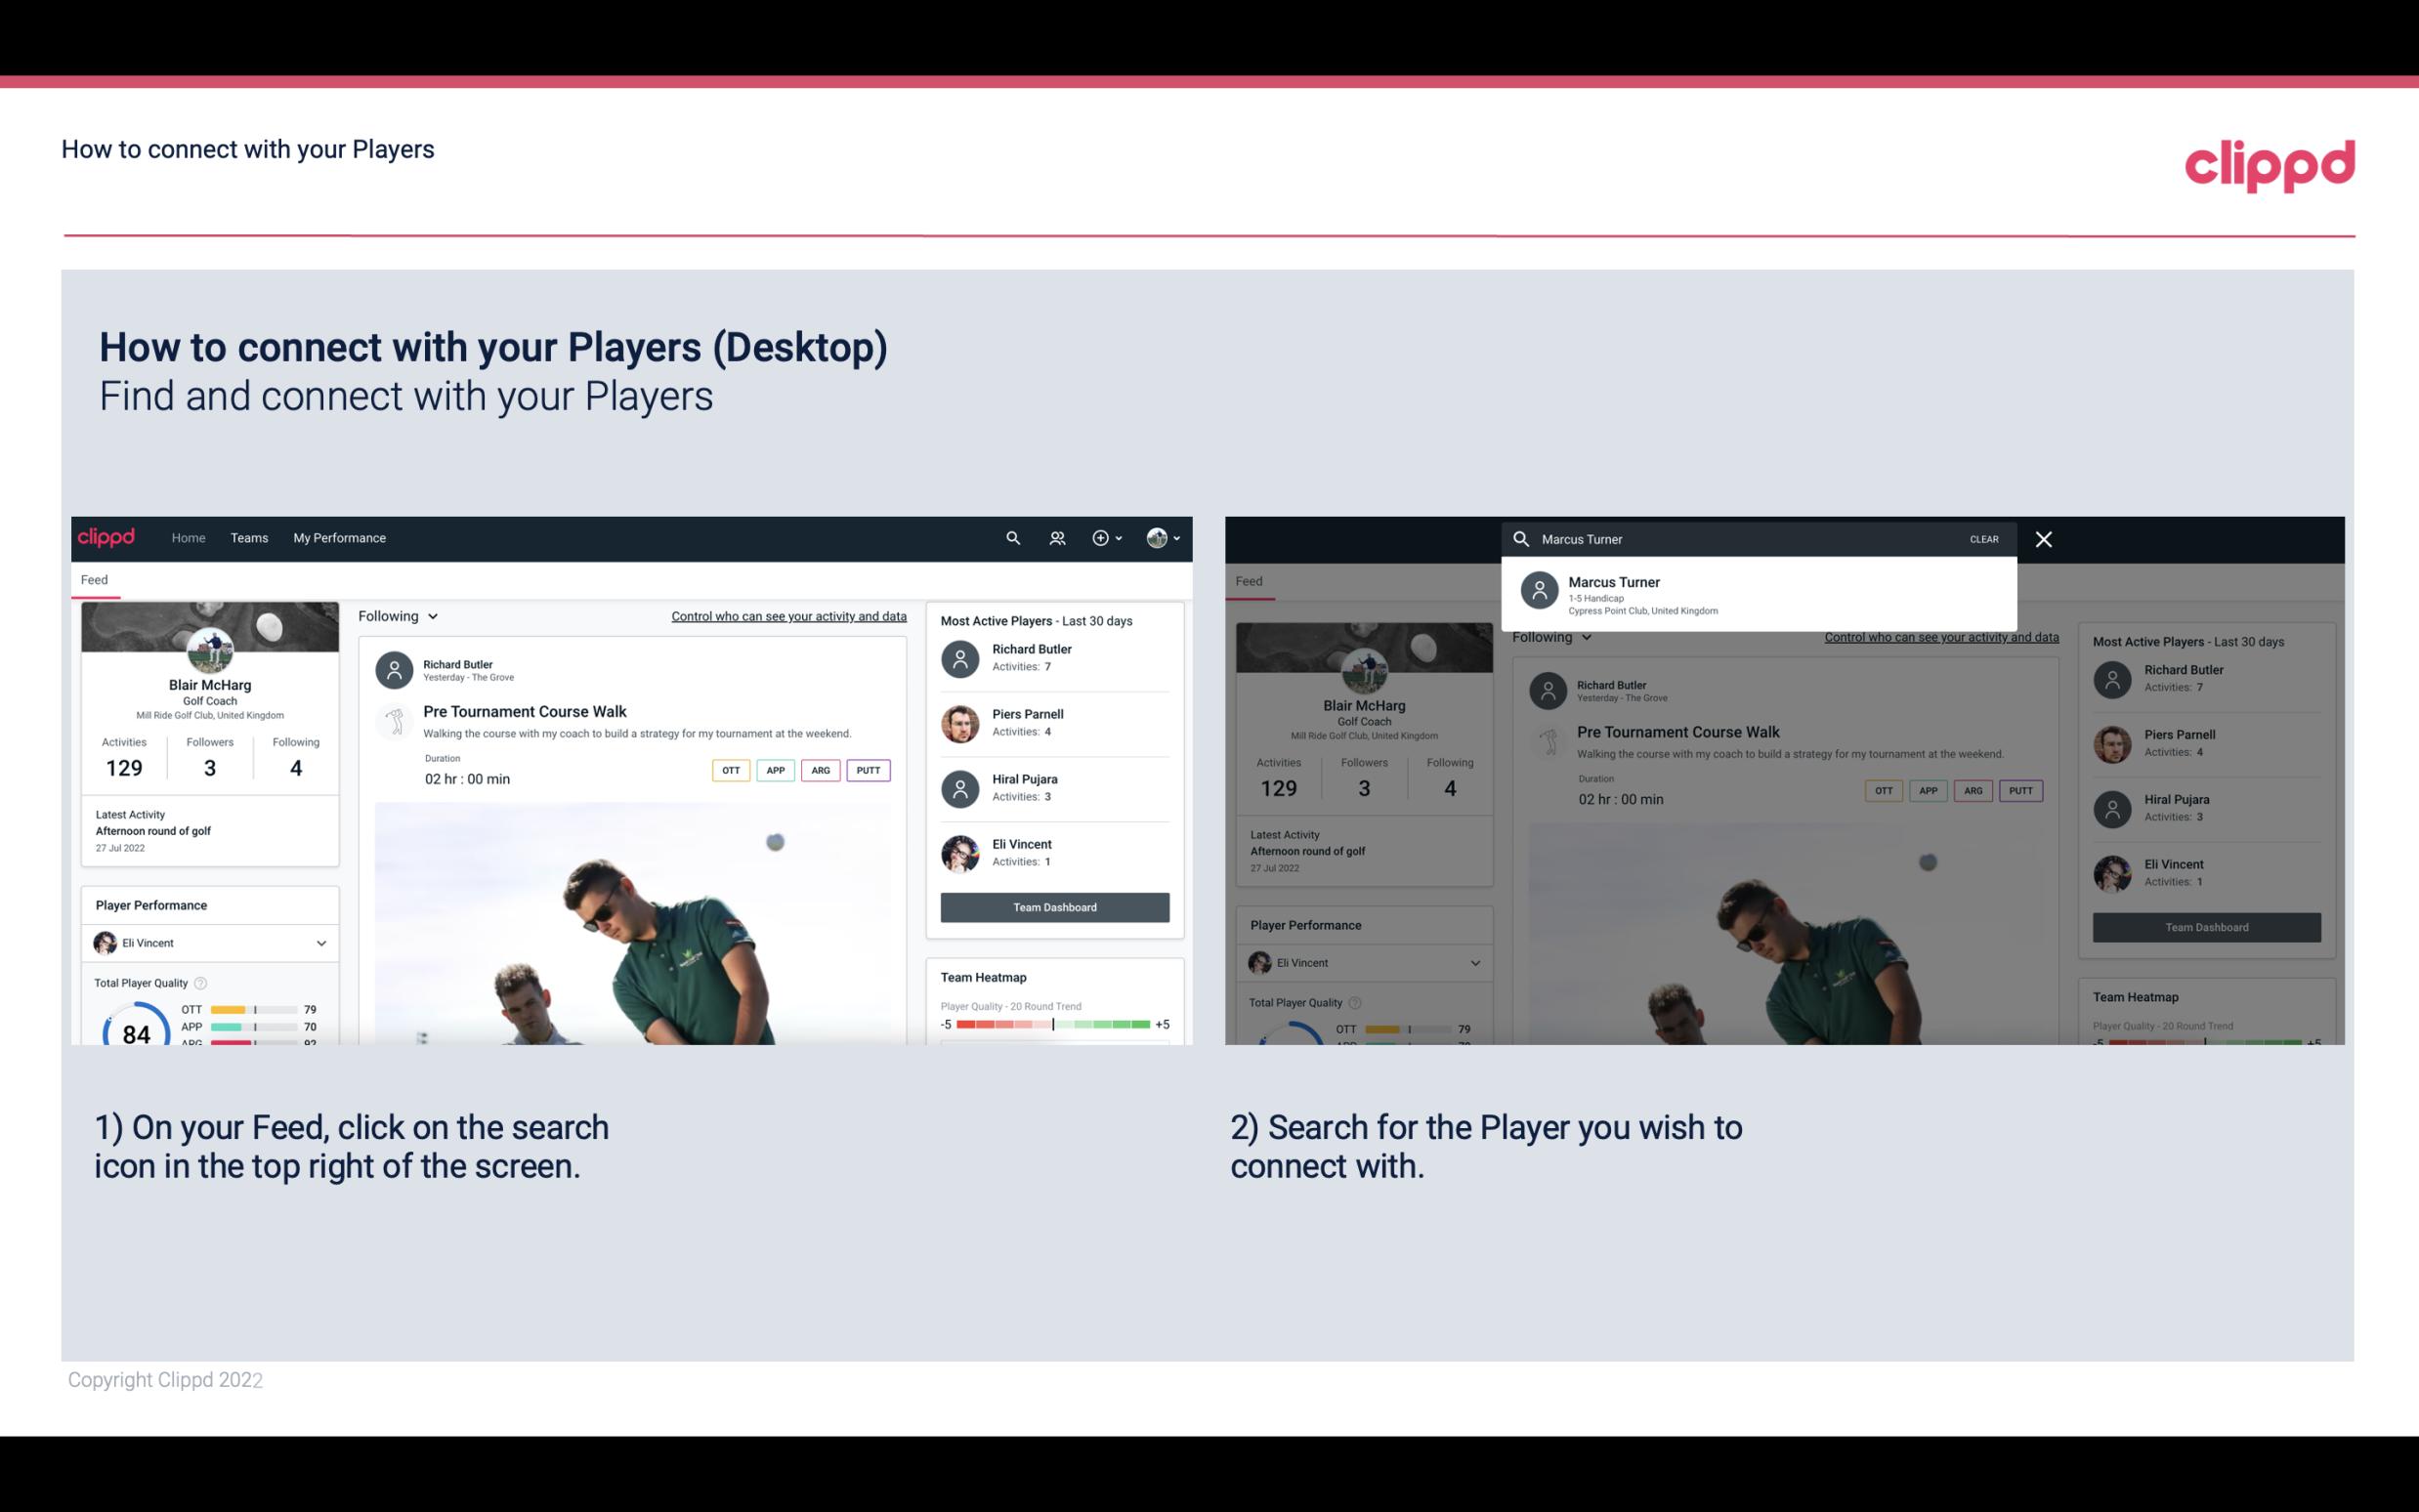Click the Clippd search icon top right
Screen dimensions: 2419x1512
coord(1010,536)
